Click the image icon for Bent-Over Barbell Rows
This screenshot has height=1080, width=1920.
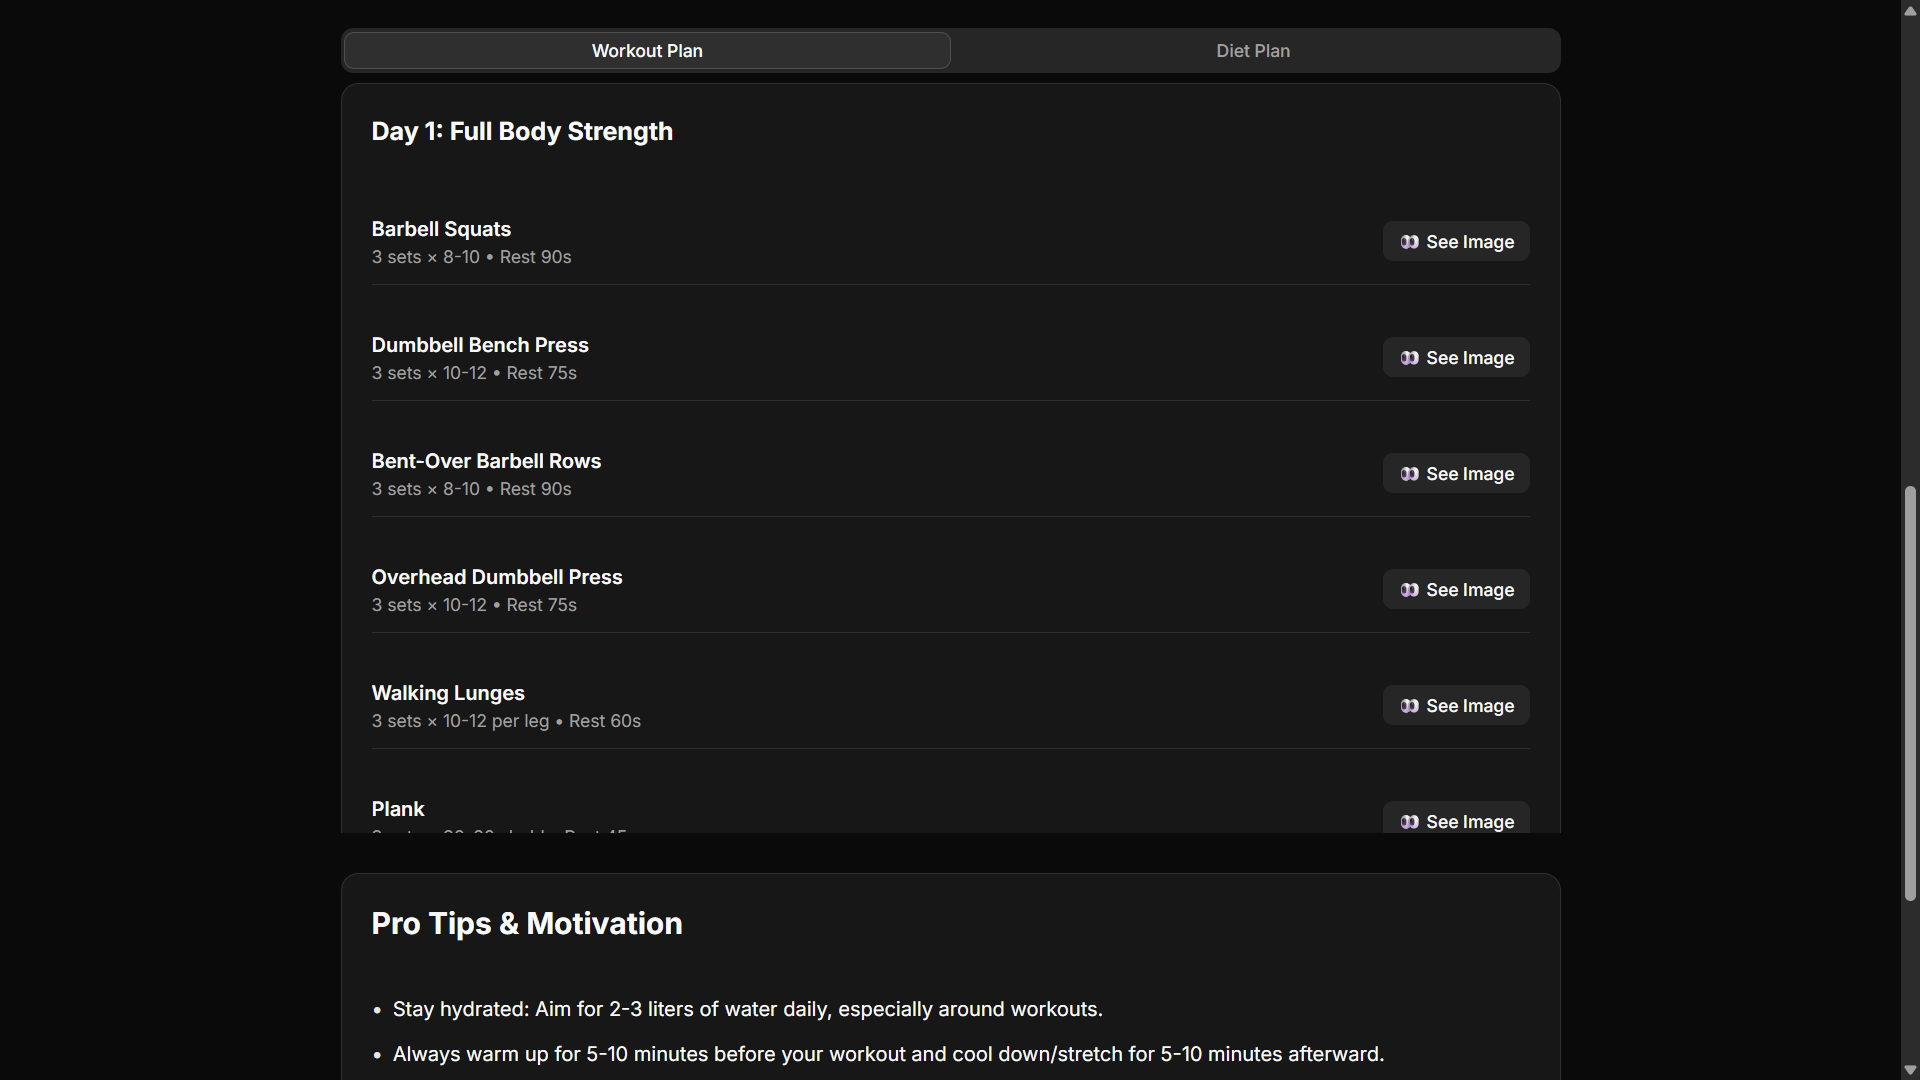[1409, 474]
